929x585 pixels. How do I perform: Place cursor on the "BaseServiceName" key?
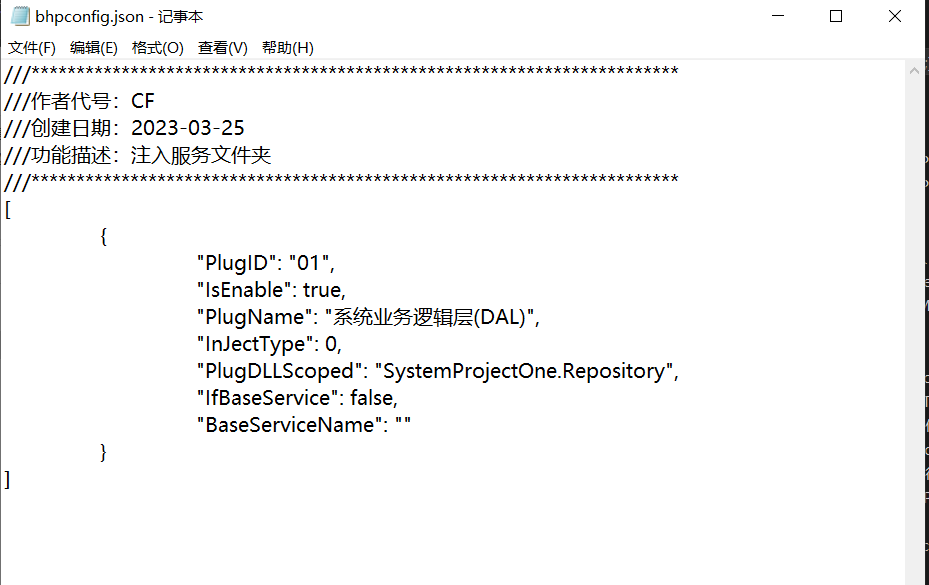pos(289,425)
